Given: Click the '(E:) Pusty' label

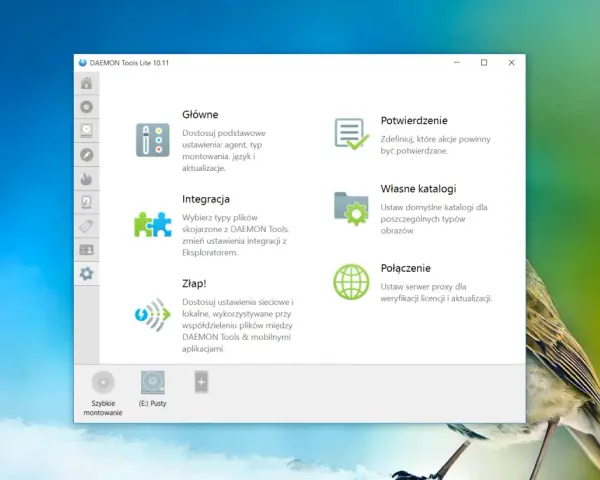Looking at the screenshot, I should click(x=153, y=403).
